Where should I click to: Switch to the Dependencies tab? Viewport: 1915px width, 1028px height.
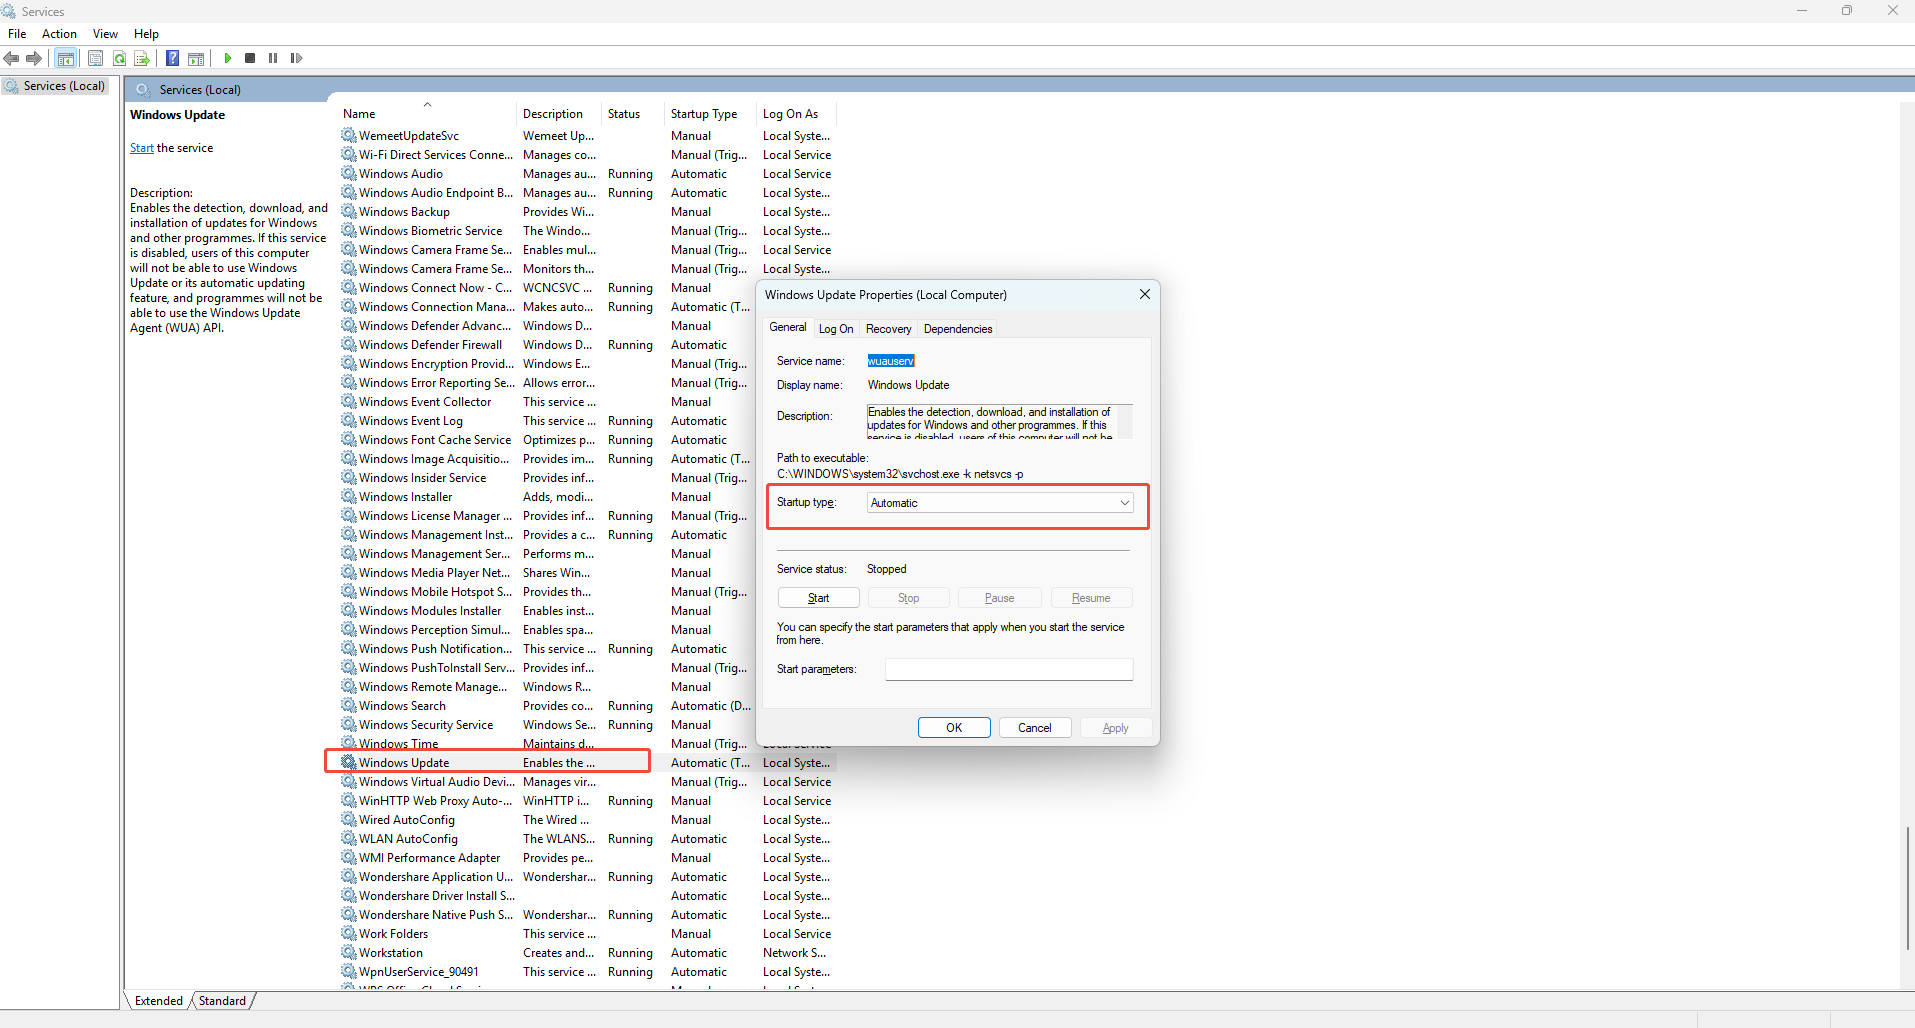(957, 329)
